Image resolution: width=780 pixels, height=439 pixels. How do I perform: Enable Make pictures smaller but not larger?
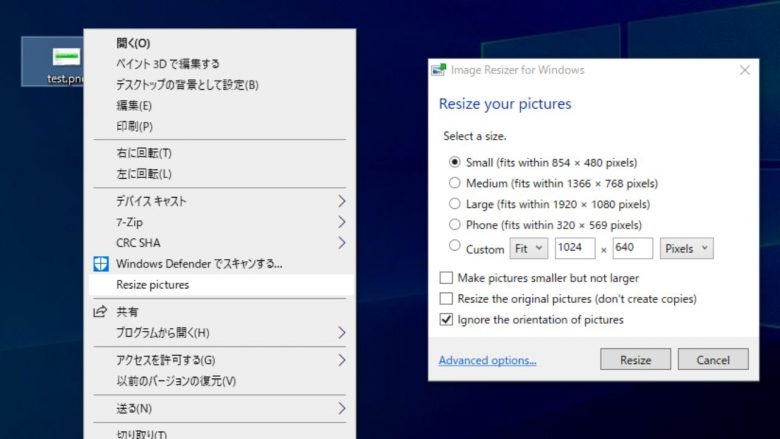click(x=446, y=277)
